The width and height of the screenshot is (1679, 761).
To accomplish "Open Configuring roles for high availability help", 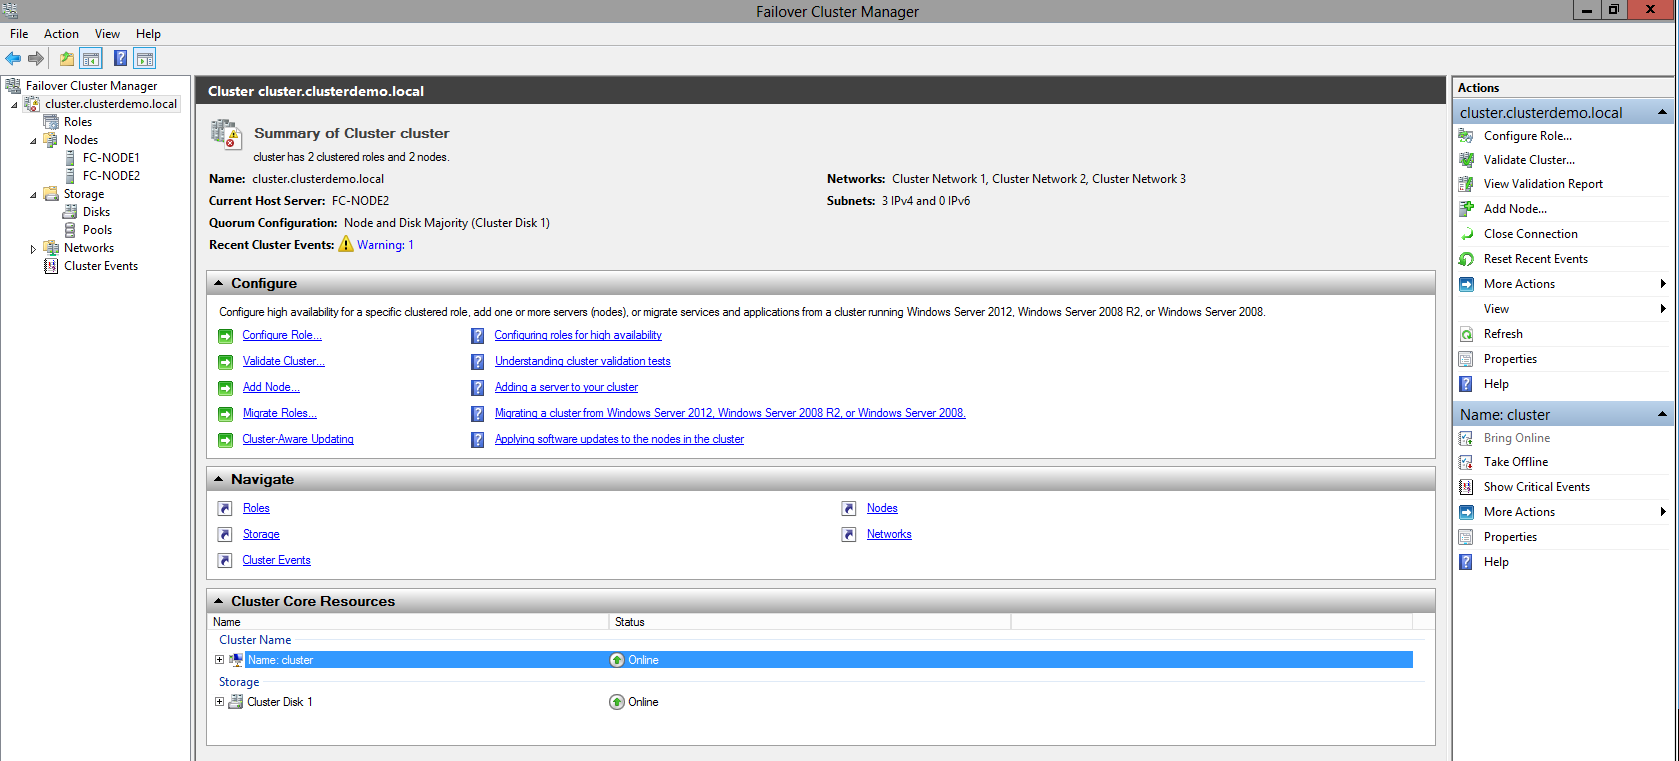I will (x=578, y=336).
